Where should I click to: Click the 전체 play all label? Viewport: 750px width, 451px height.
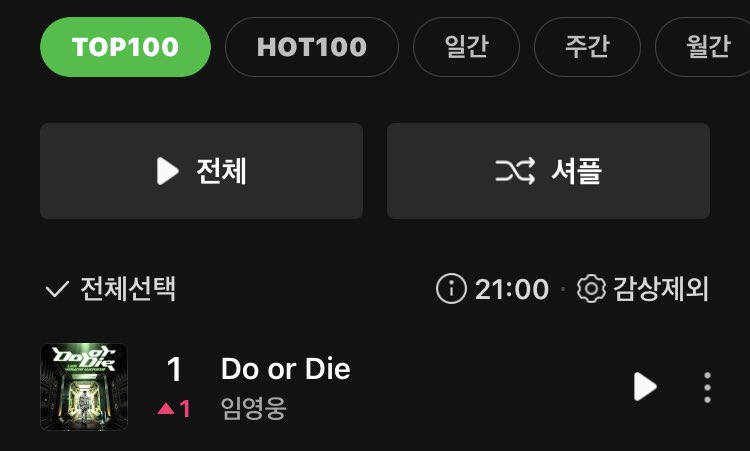pyautogui.click(x=221, y=171)
